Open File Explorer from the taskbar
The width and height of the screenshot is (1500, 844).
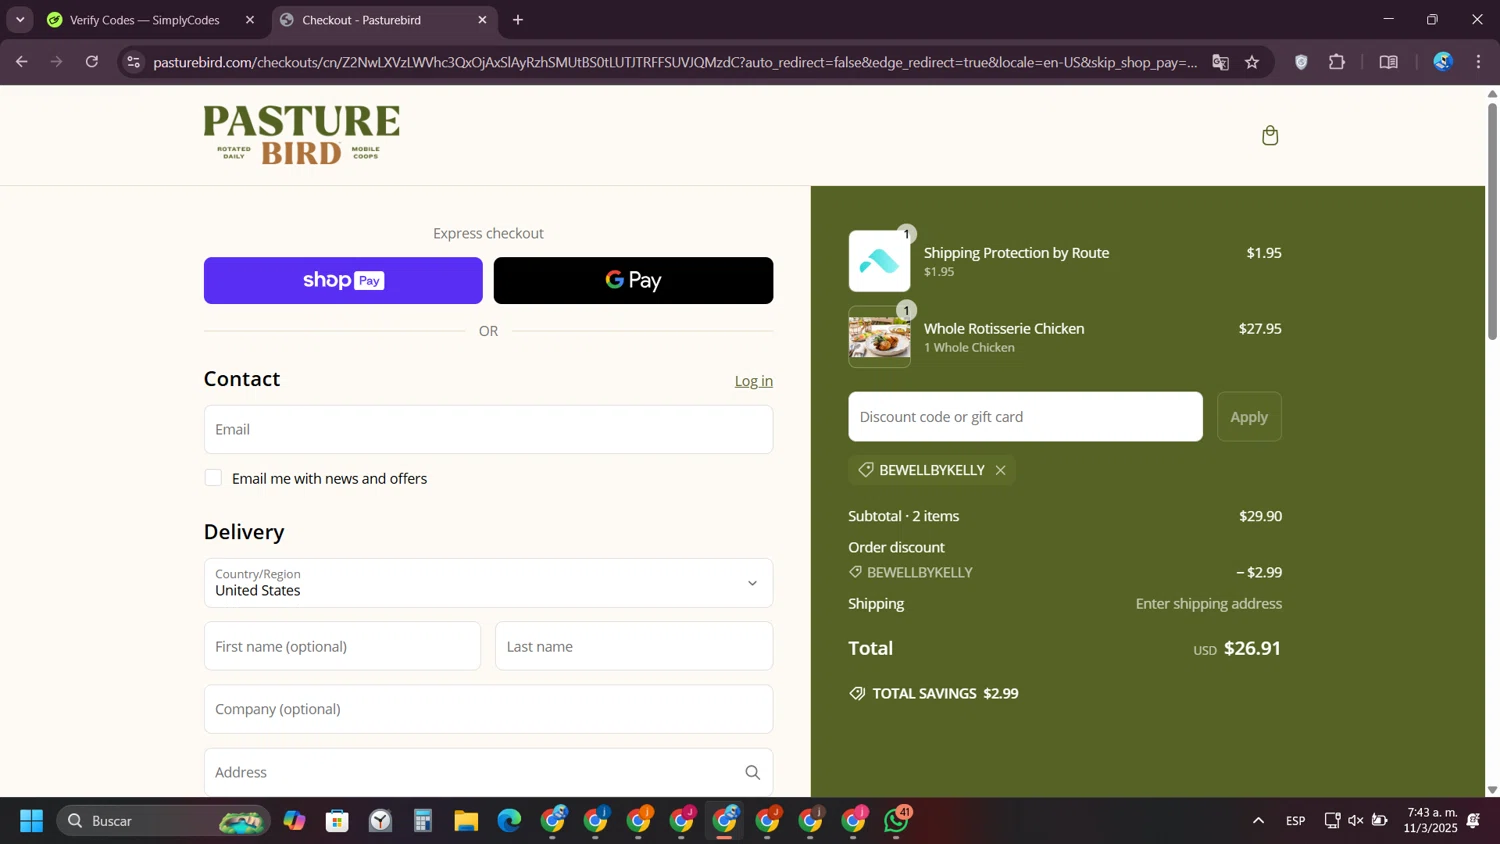coord(466,821)
